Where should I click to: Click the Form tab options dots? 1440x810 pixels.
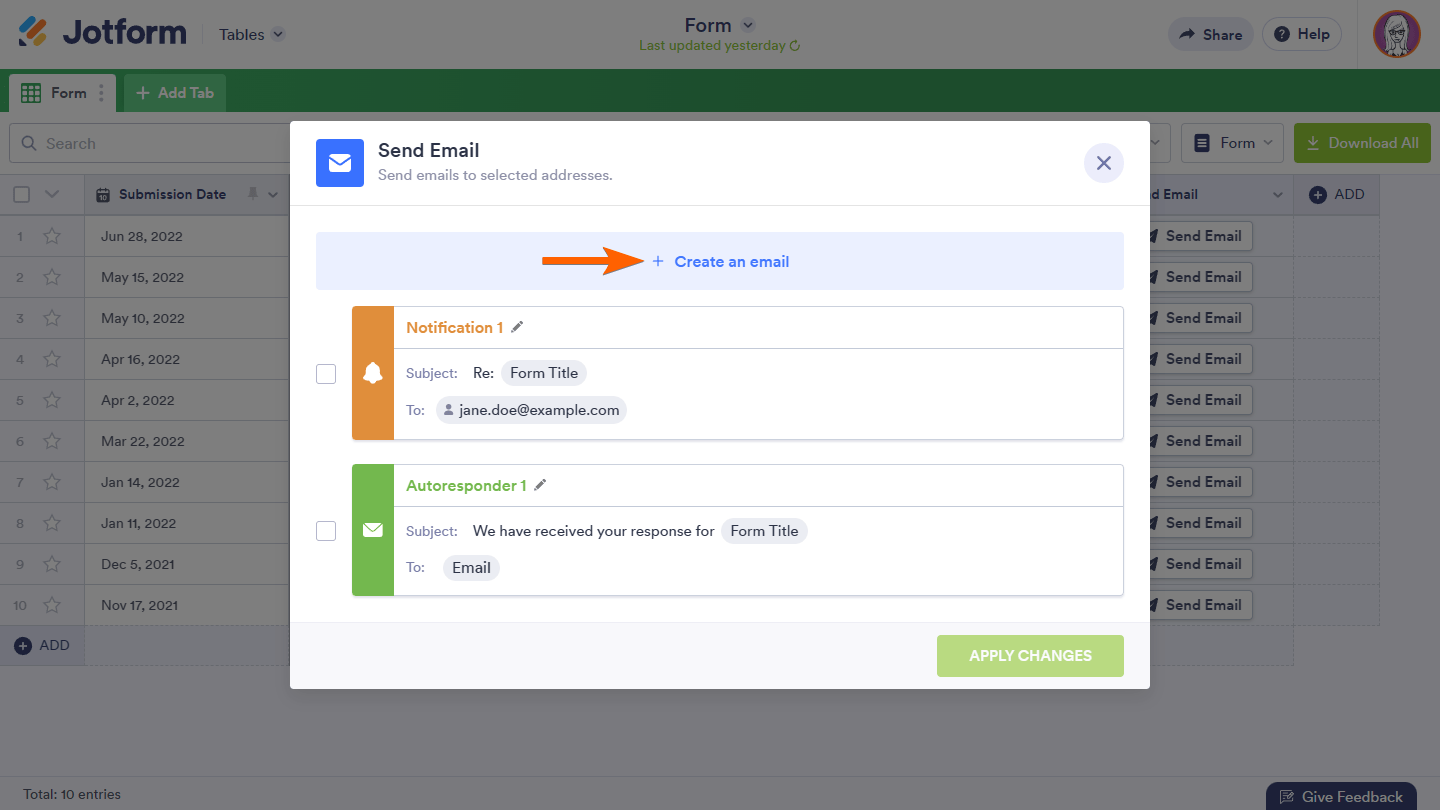[101, 93]
